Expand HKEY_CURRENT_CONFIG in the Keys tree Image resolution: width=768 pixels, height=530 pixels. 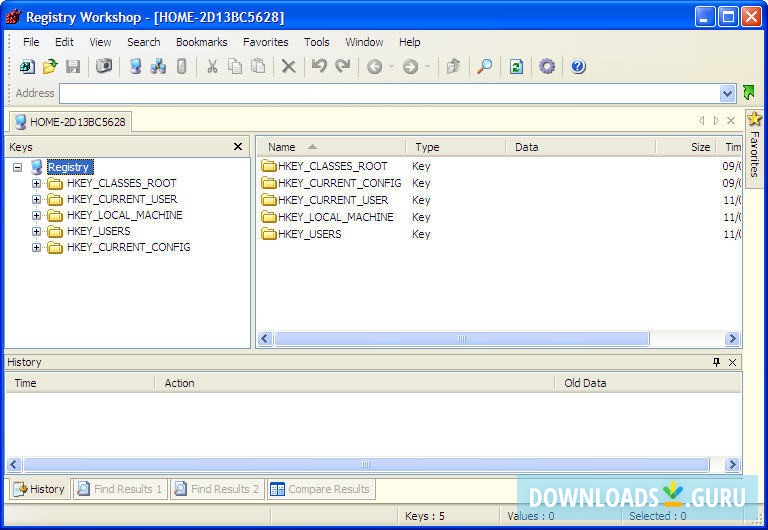tap(36, 247)
